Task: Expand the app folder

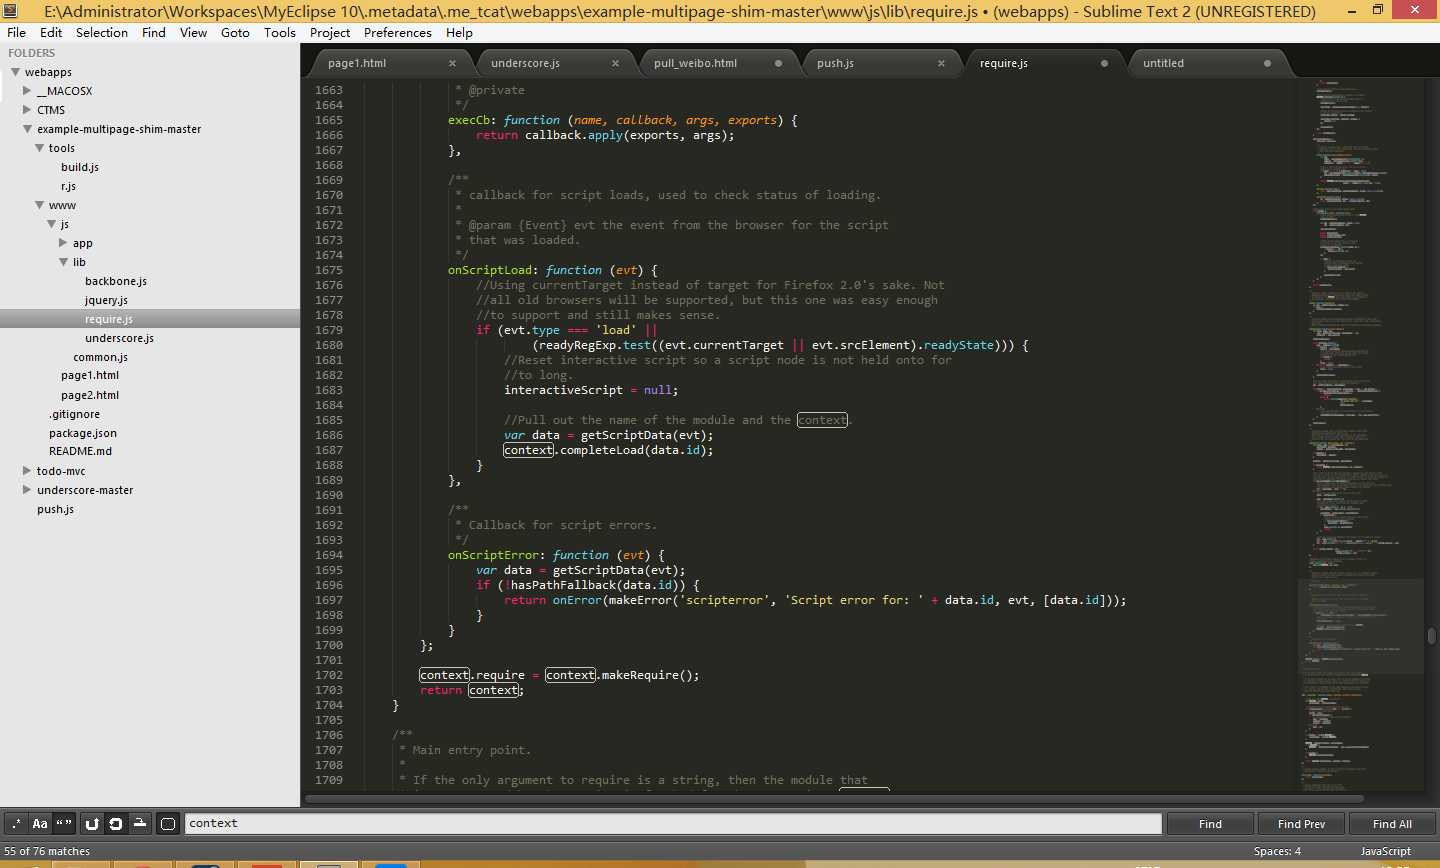Action: point(63,243)
